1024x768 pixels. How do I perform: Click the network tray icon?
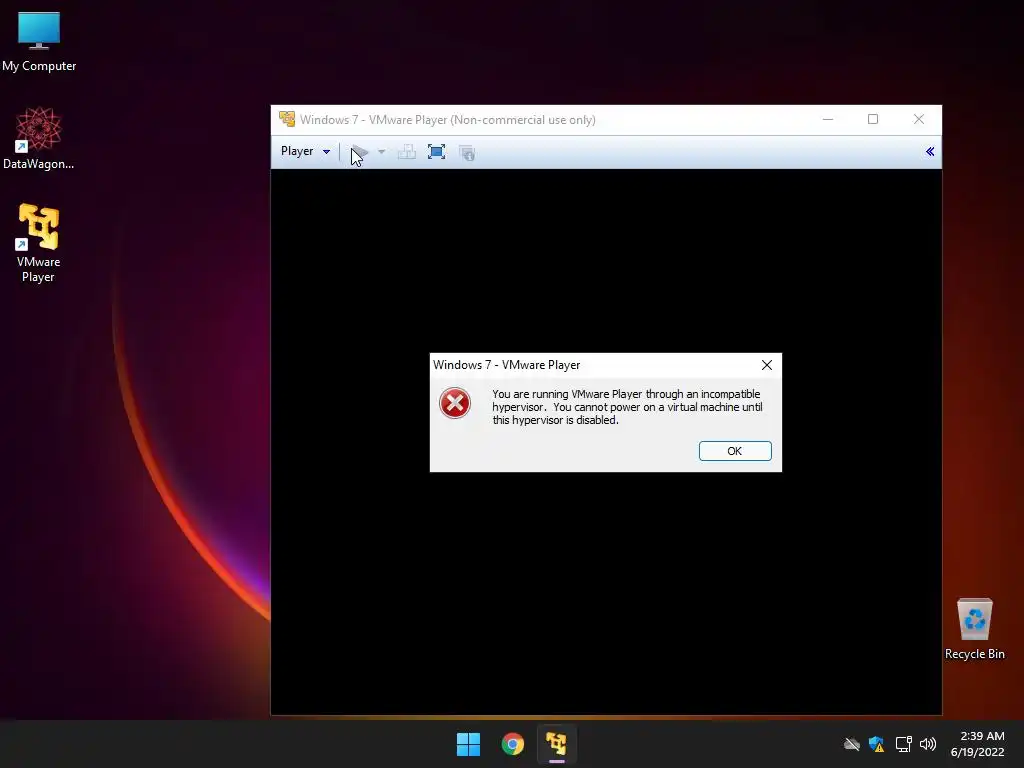903,744
